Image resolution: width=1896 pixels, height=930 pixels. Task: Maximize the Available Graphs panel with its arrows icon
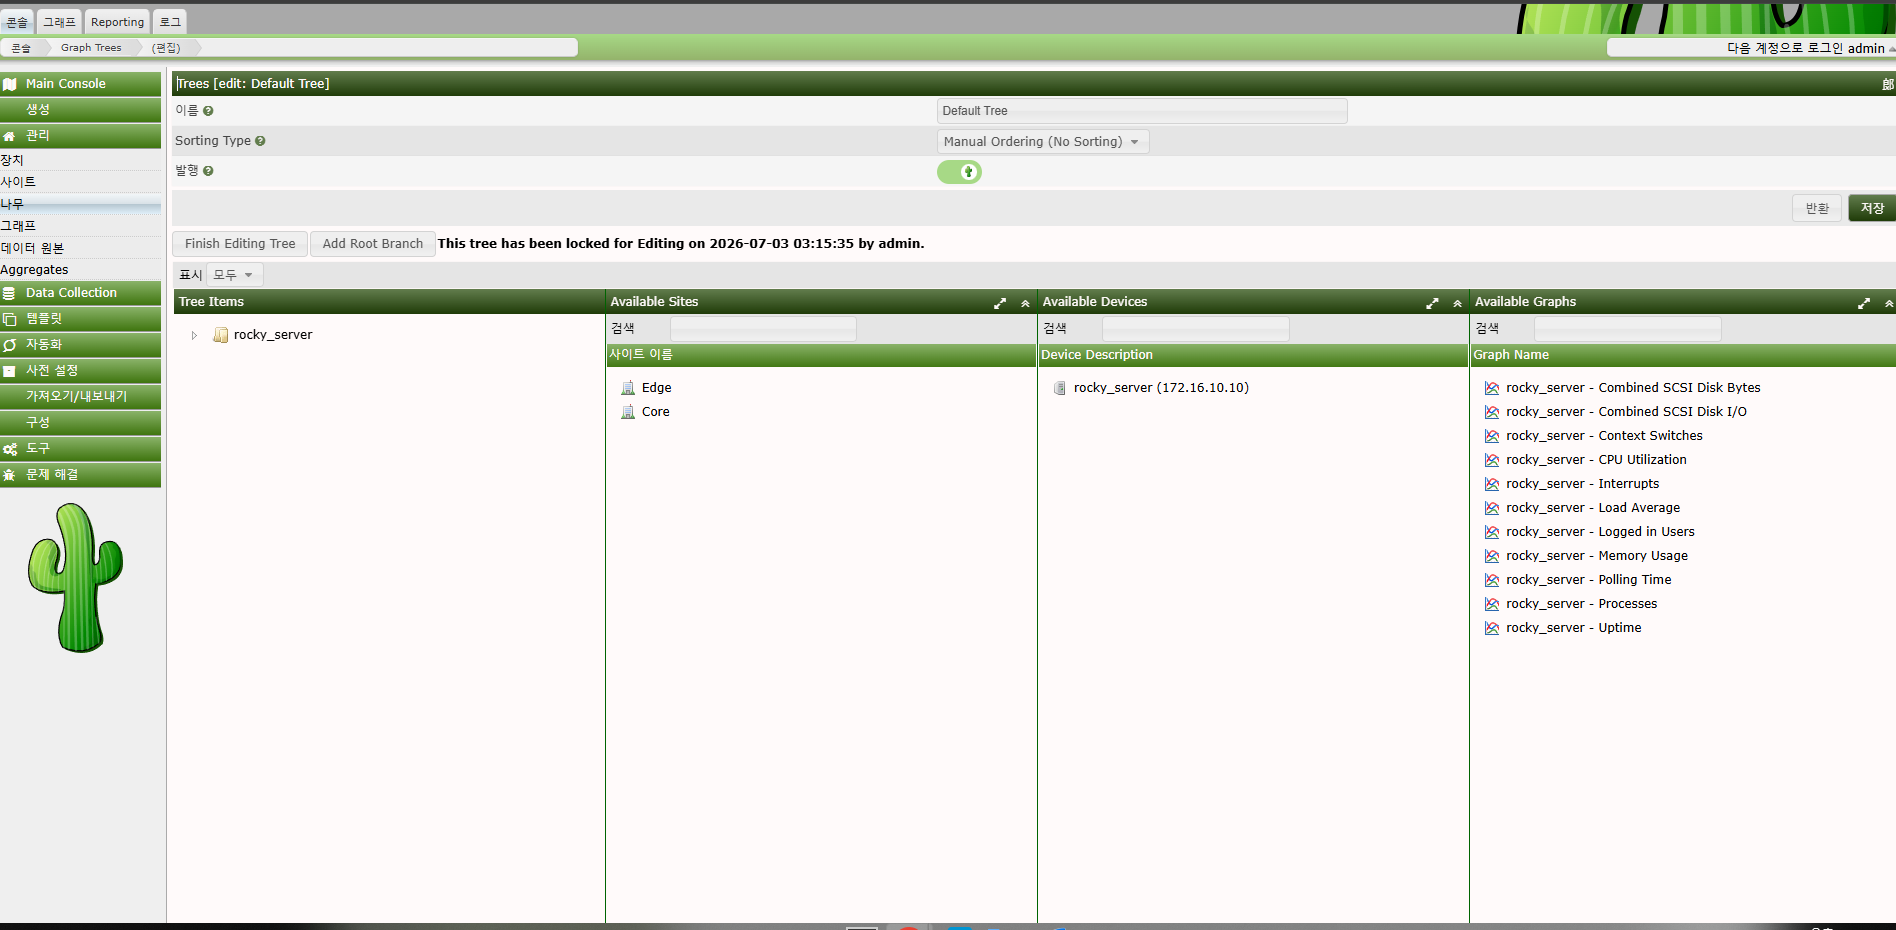tap(1864, 303)
